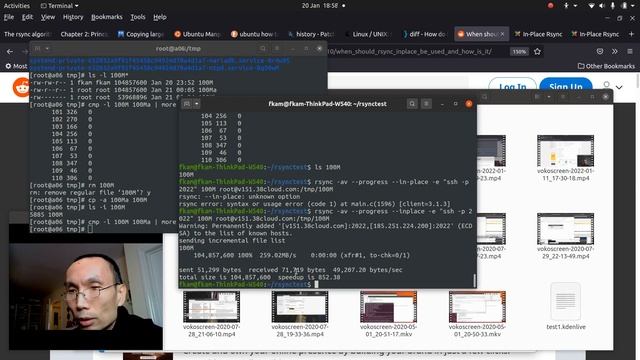Open the Firefox Edit menu

(27, 17)
